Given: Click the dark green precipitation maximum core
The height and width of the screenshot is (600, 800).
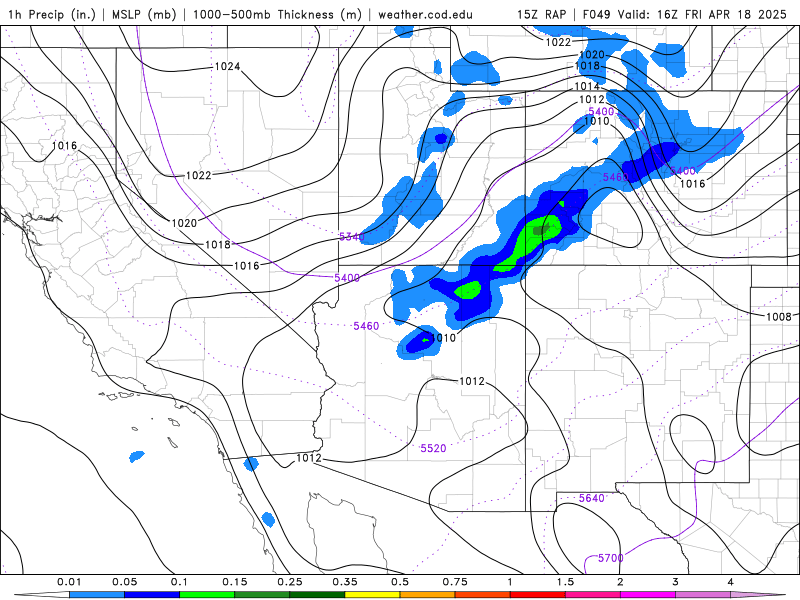Looking at the screenshot, I should (541, 230).
